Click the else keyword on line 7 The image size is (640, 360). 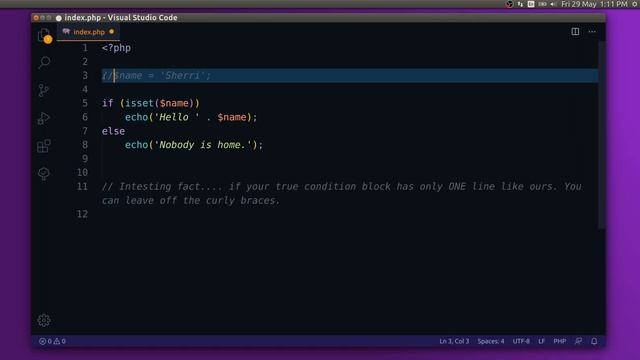113,131
